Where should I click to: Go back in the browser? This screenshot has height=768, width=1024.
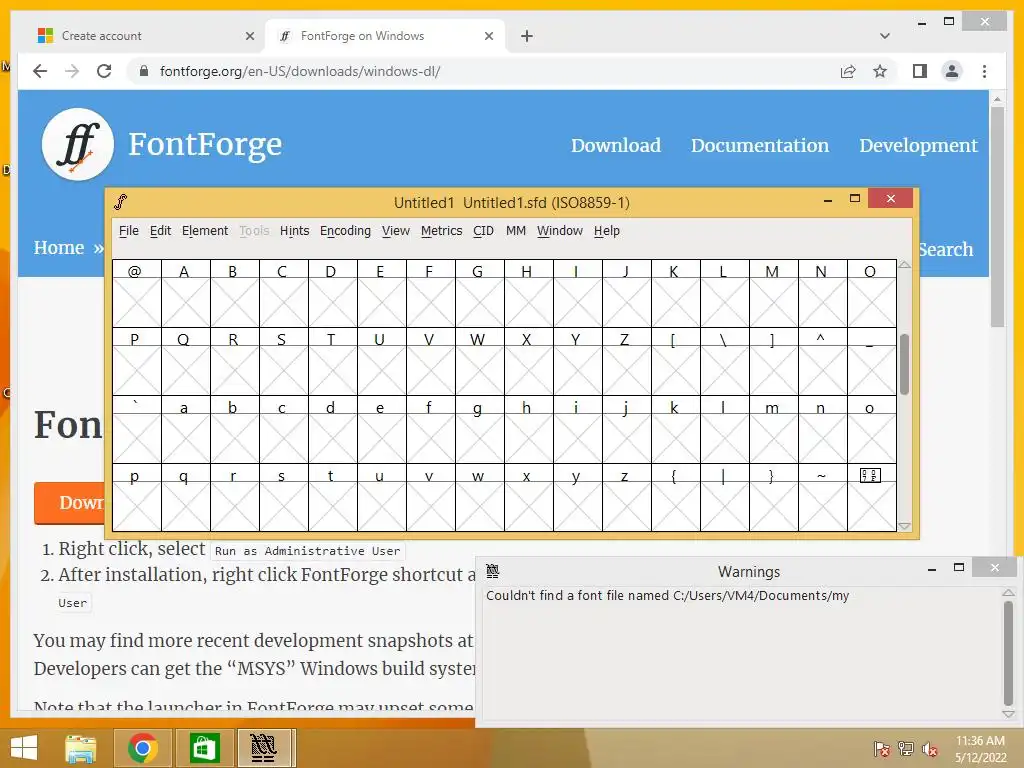[40, 71]
